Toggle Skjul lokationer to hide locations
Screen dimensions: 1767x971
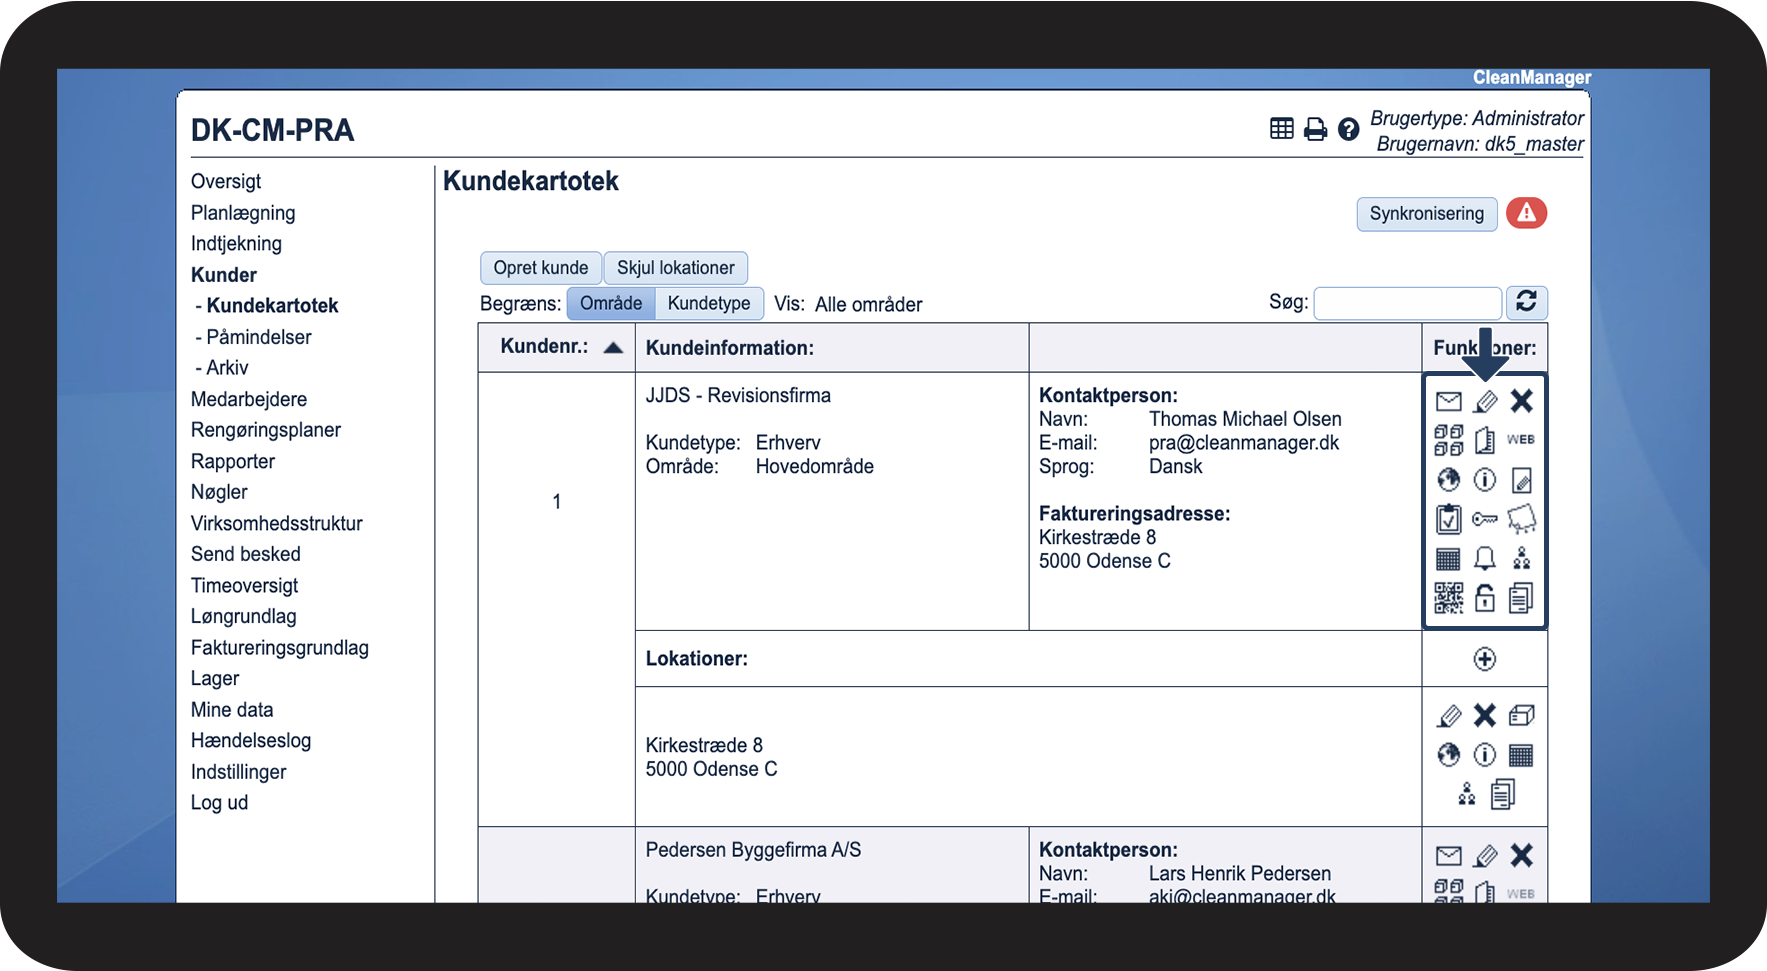point(675,268)
